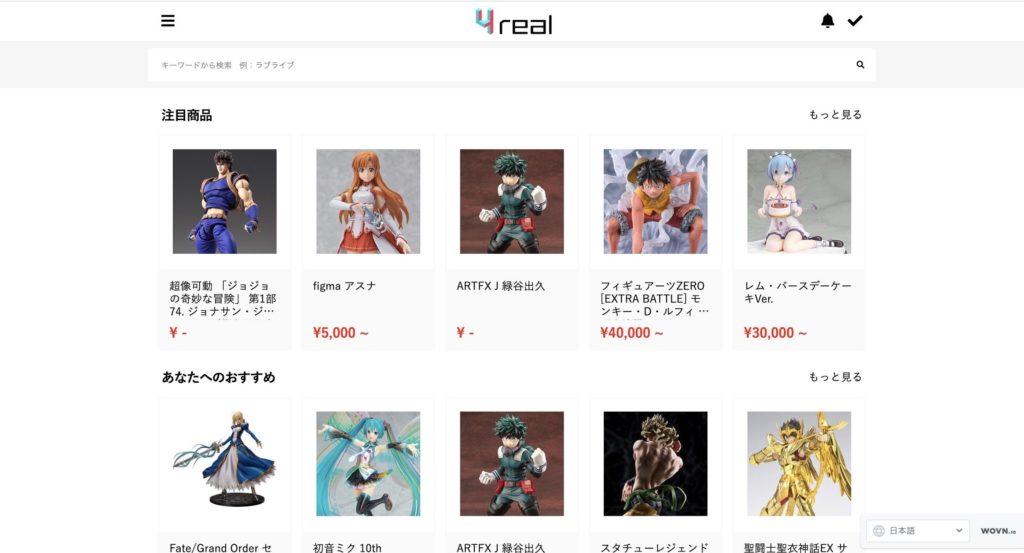
Task: Click the ARTFX J 緑谷出久 title in 注目商品
Action: (501, 286)
